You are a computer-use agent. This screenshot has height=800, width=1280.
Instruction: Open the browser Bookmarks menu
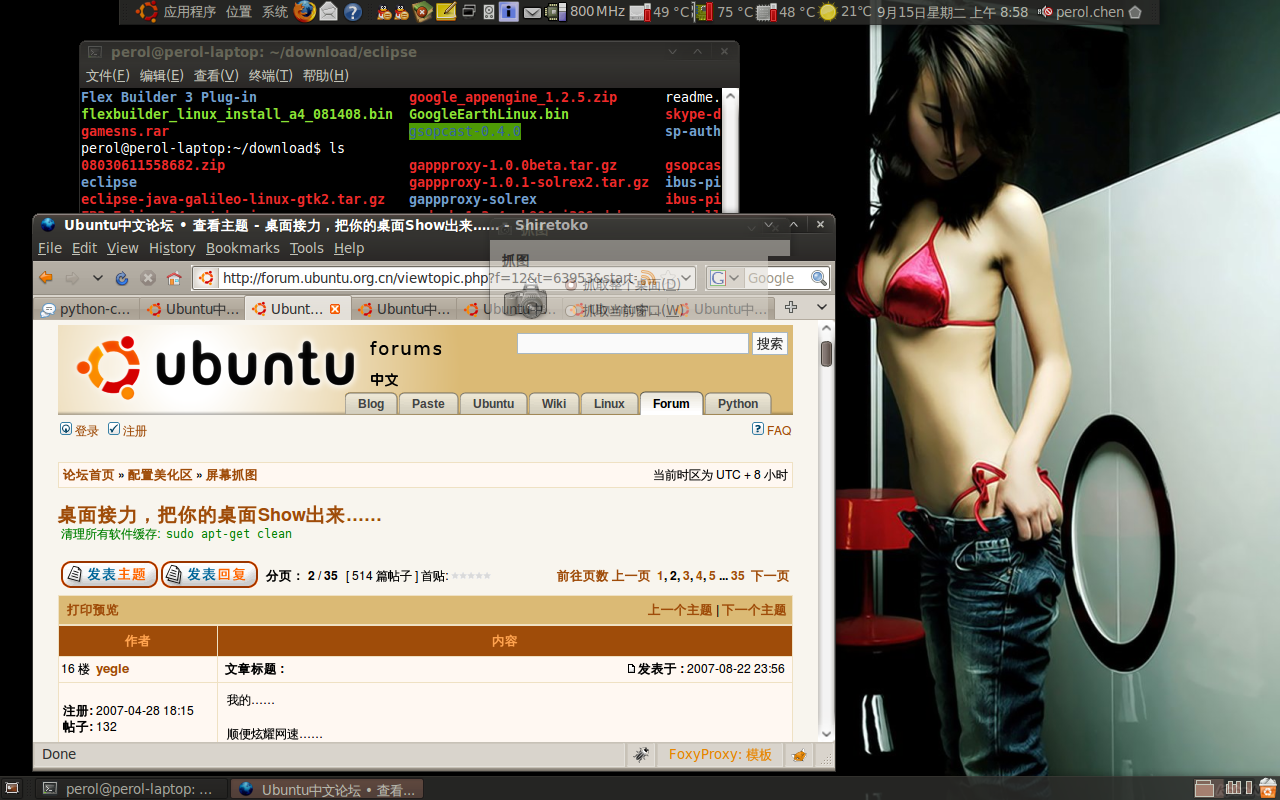click(x=243, y=248)
